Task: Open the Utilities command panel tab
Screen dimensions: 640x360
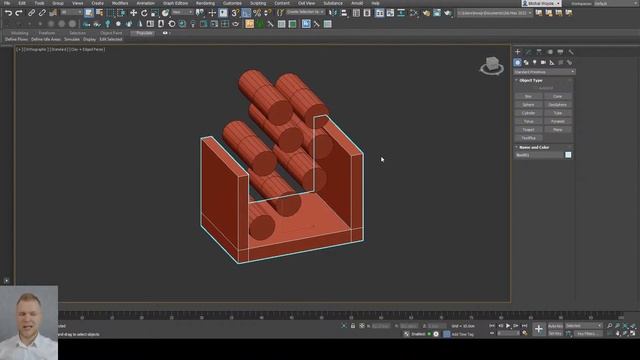Action: [571, 52]
